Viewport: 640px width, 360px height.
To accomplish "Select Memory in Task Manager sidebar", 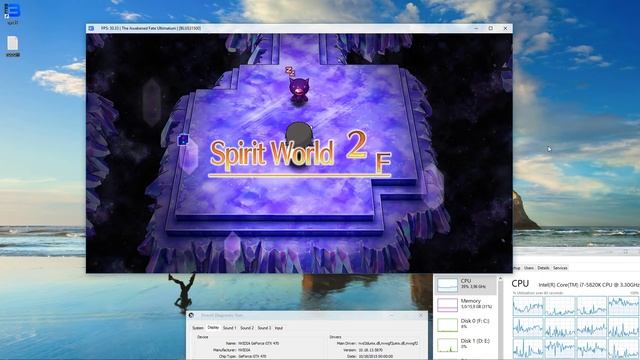I will 465,304.
